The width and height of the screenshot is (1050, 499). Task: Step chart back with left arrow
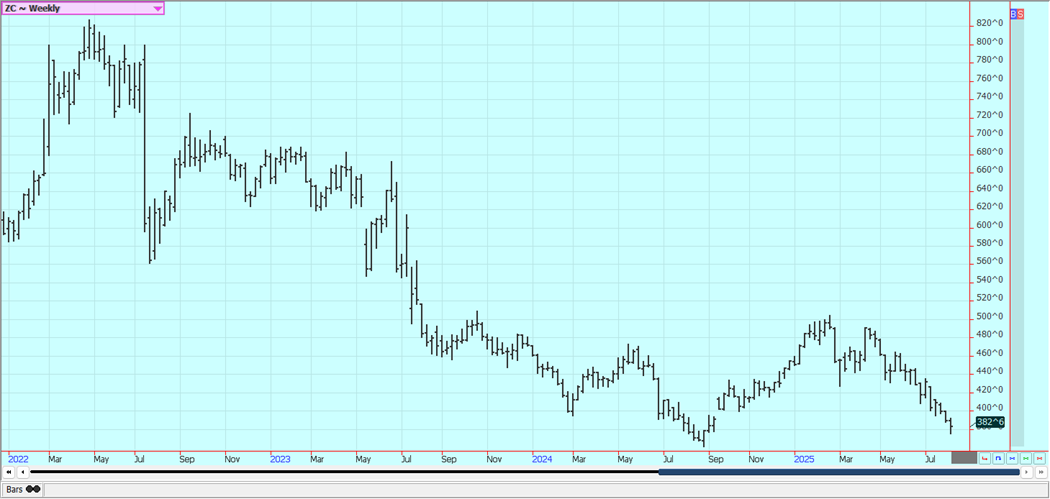tap(23, 472)
